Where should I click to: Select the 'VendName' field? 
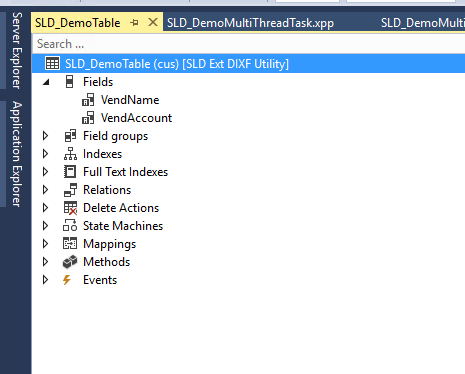130,100
